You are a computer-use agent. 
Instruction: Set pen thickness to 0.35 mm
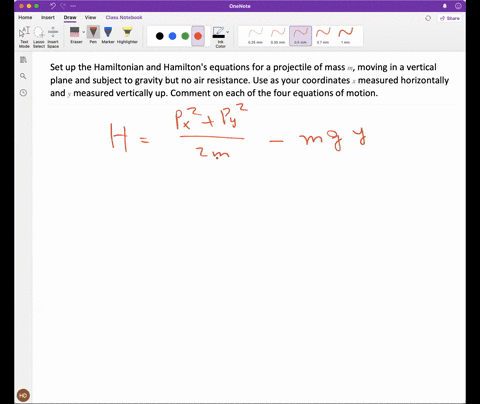(x=278, y=36)
